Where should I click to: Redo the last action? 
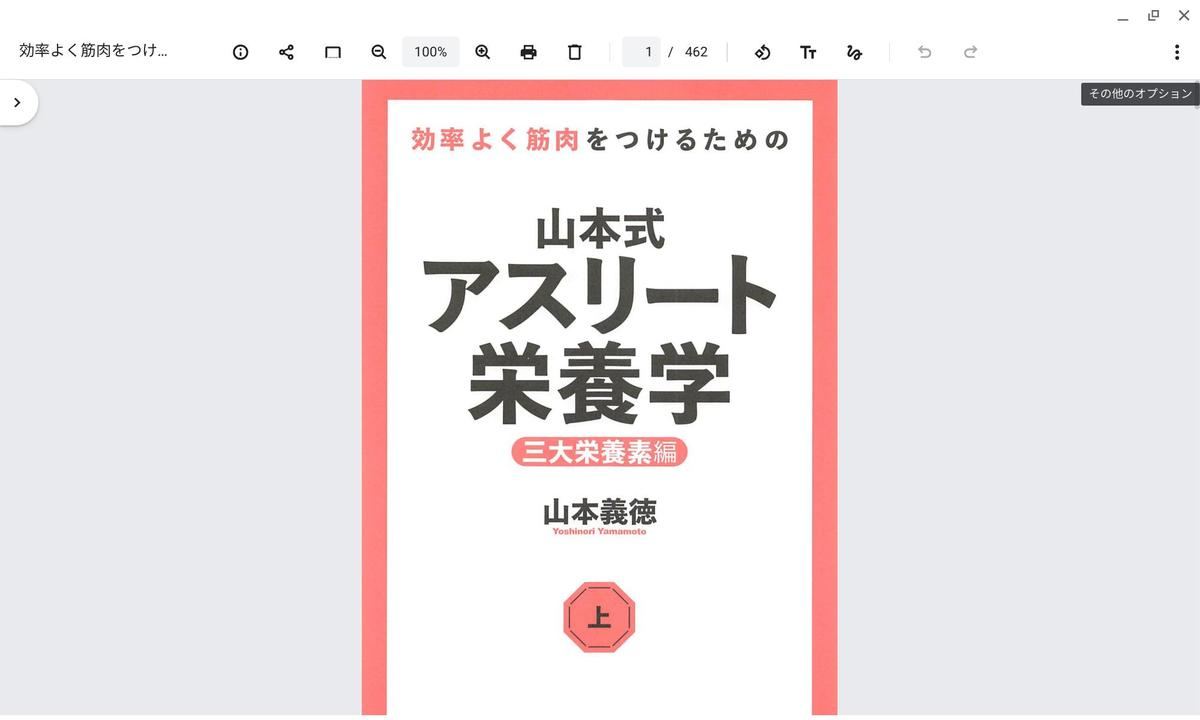point(970,52)
